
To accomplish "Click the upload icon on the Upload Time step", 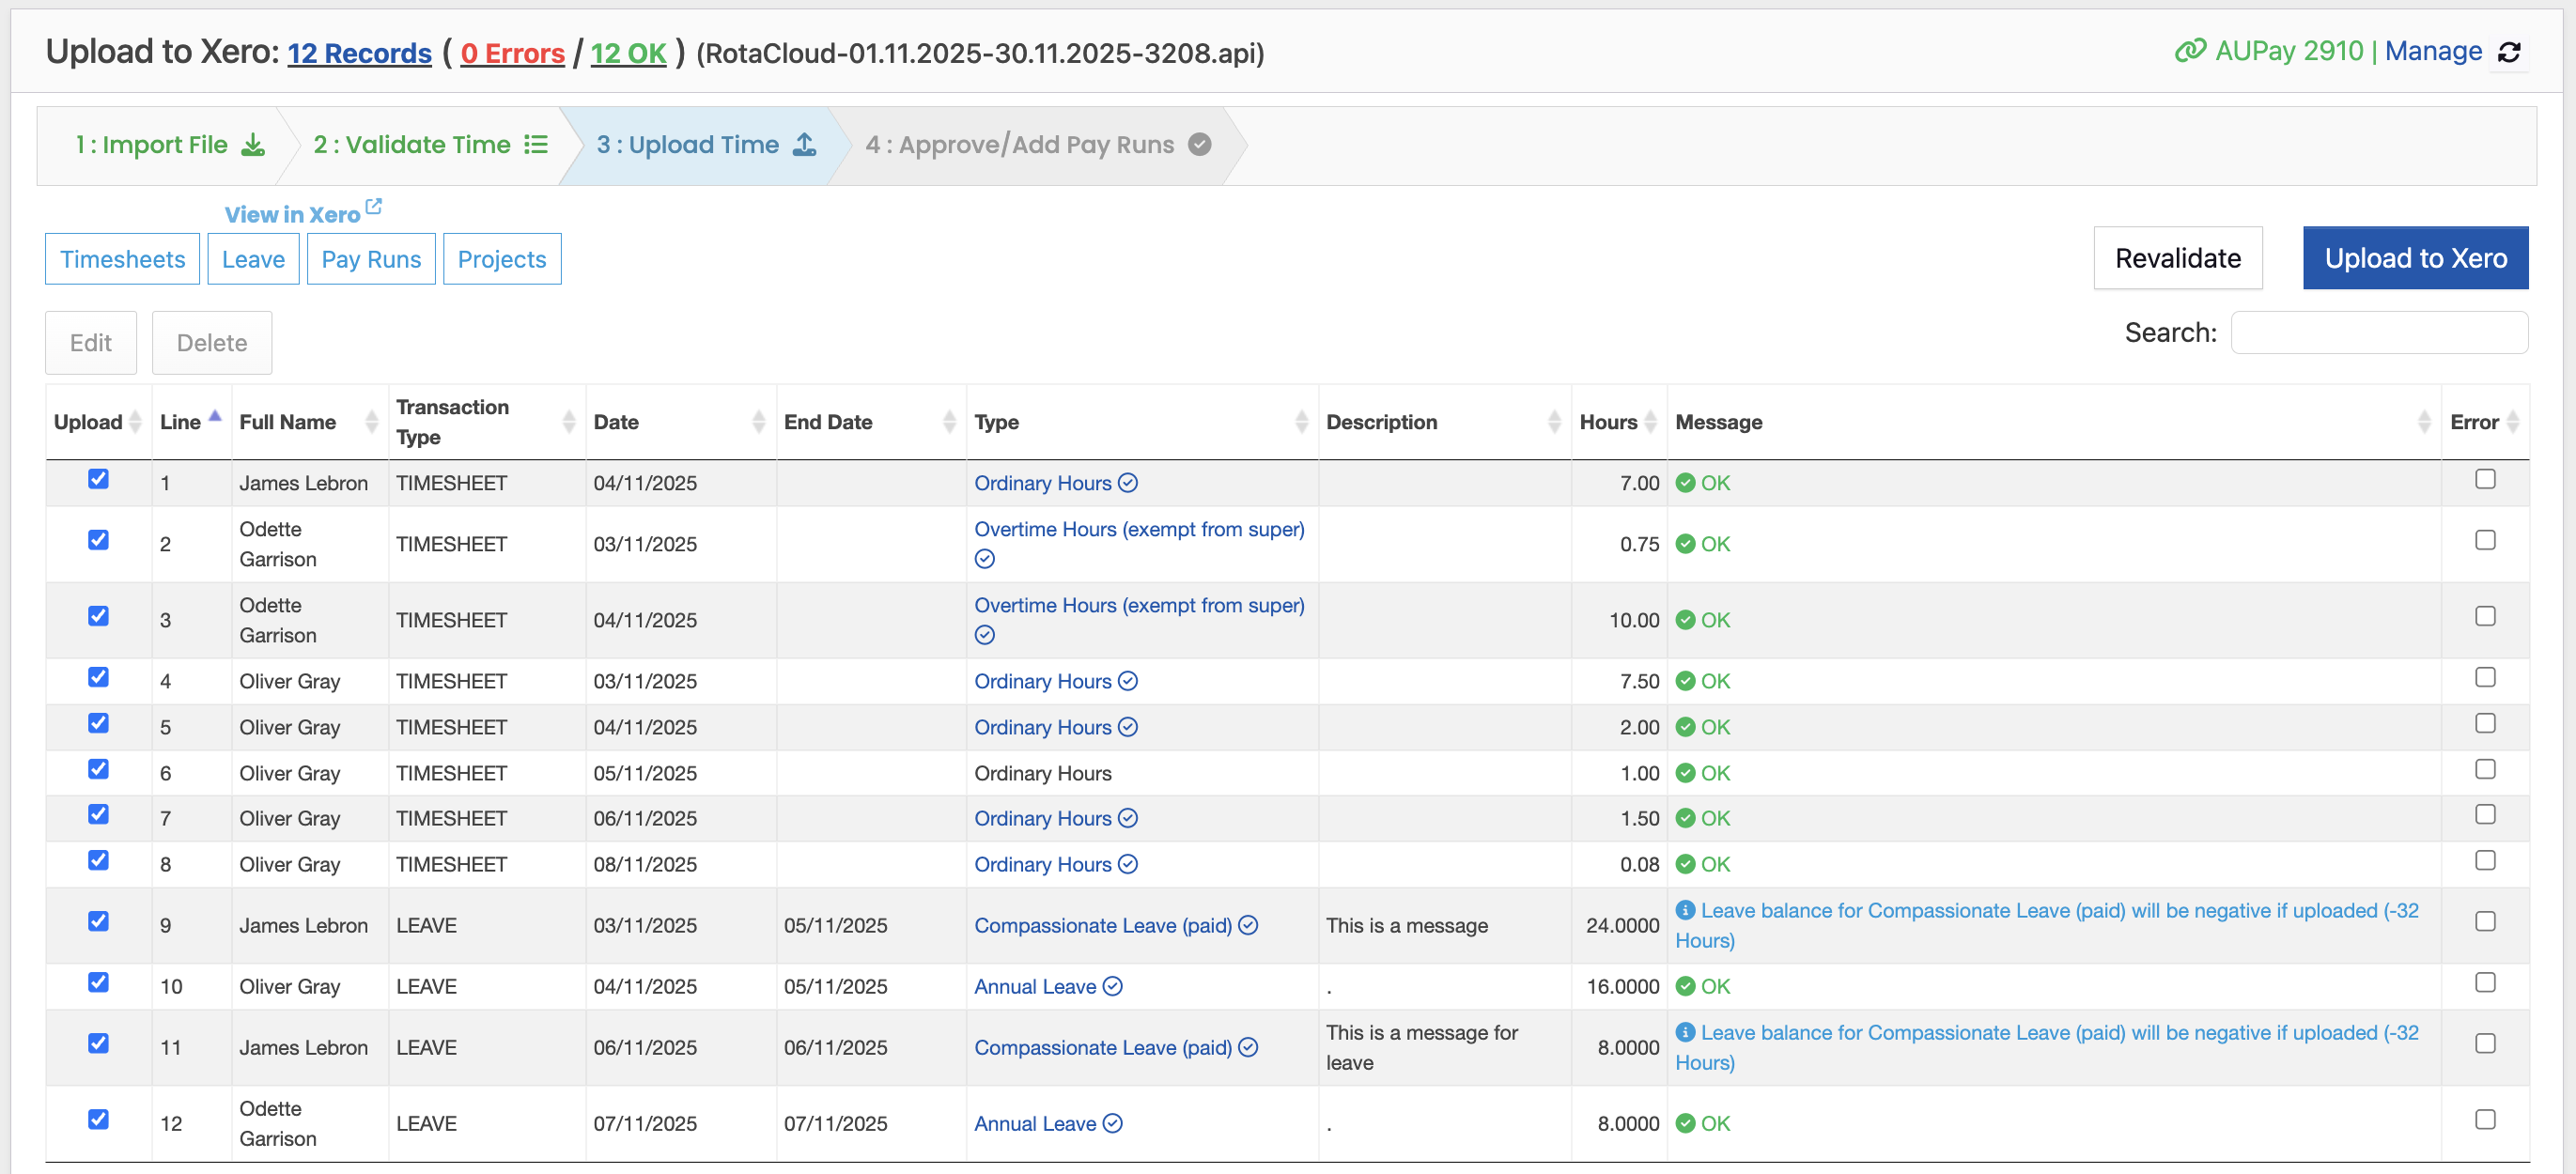I will [x=804, y=144].
